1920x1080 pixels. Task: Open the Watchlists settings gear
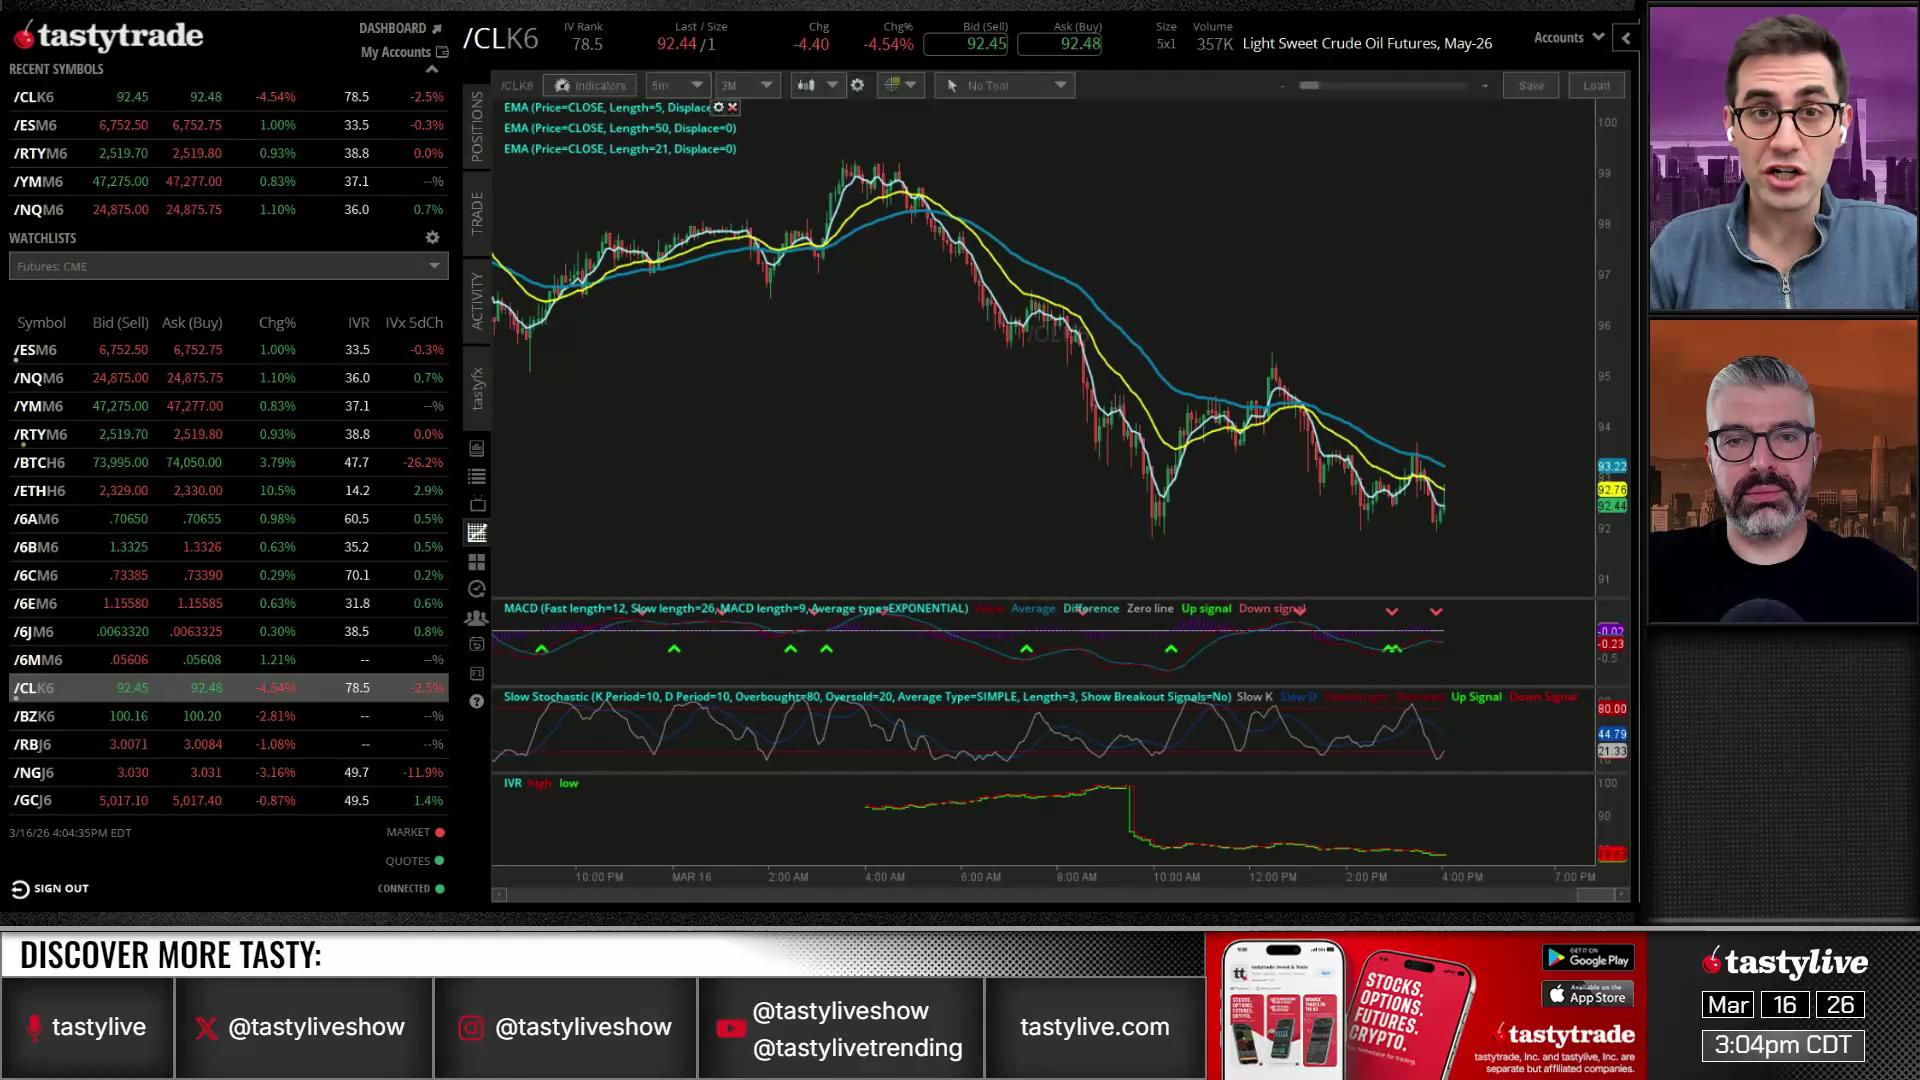click(x=432, y=238)
